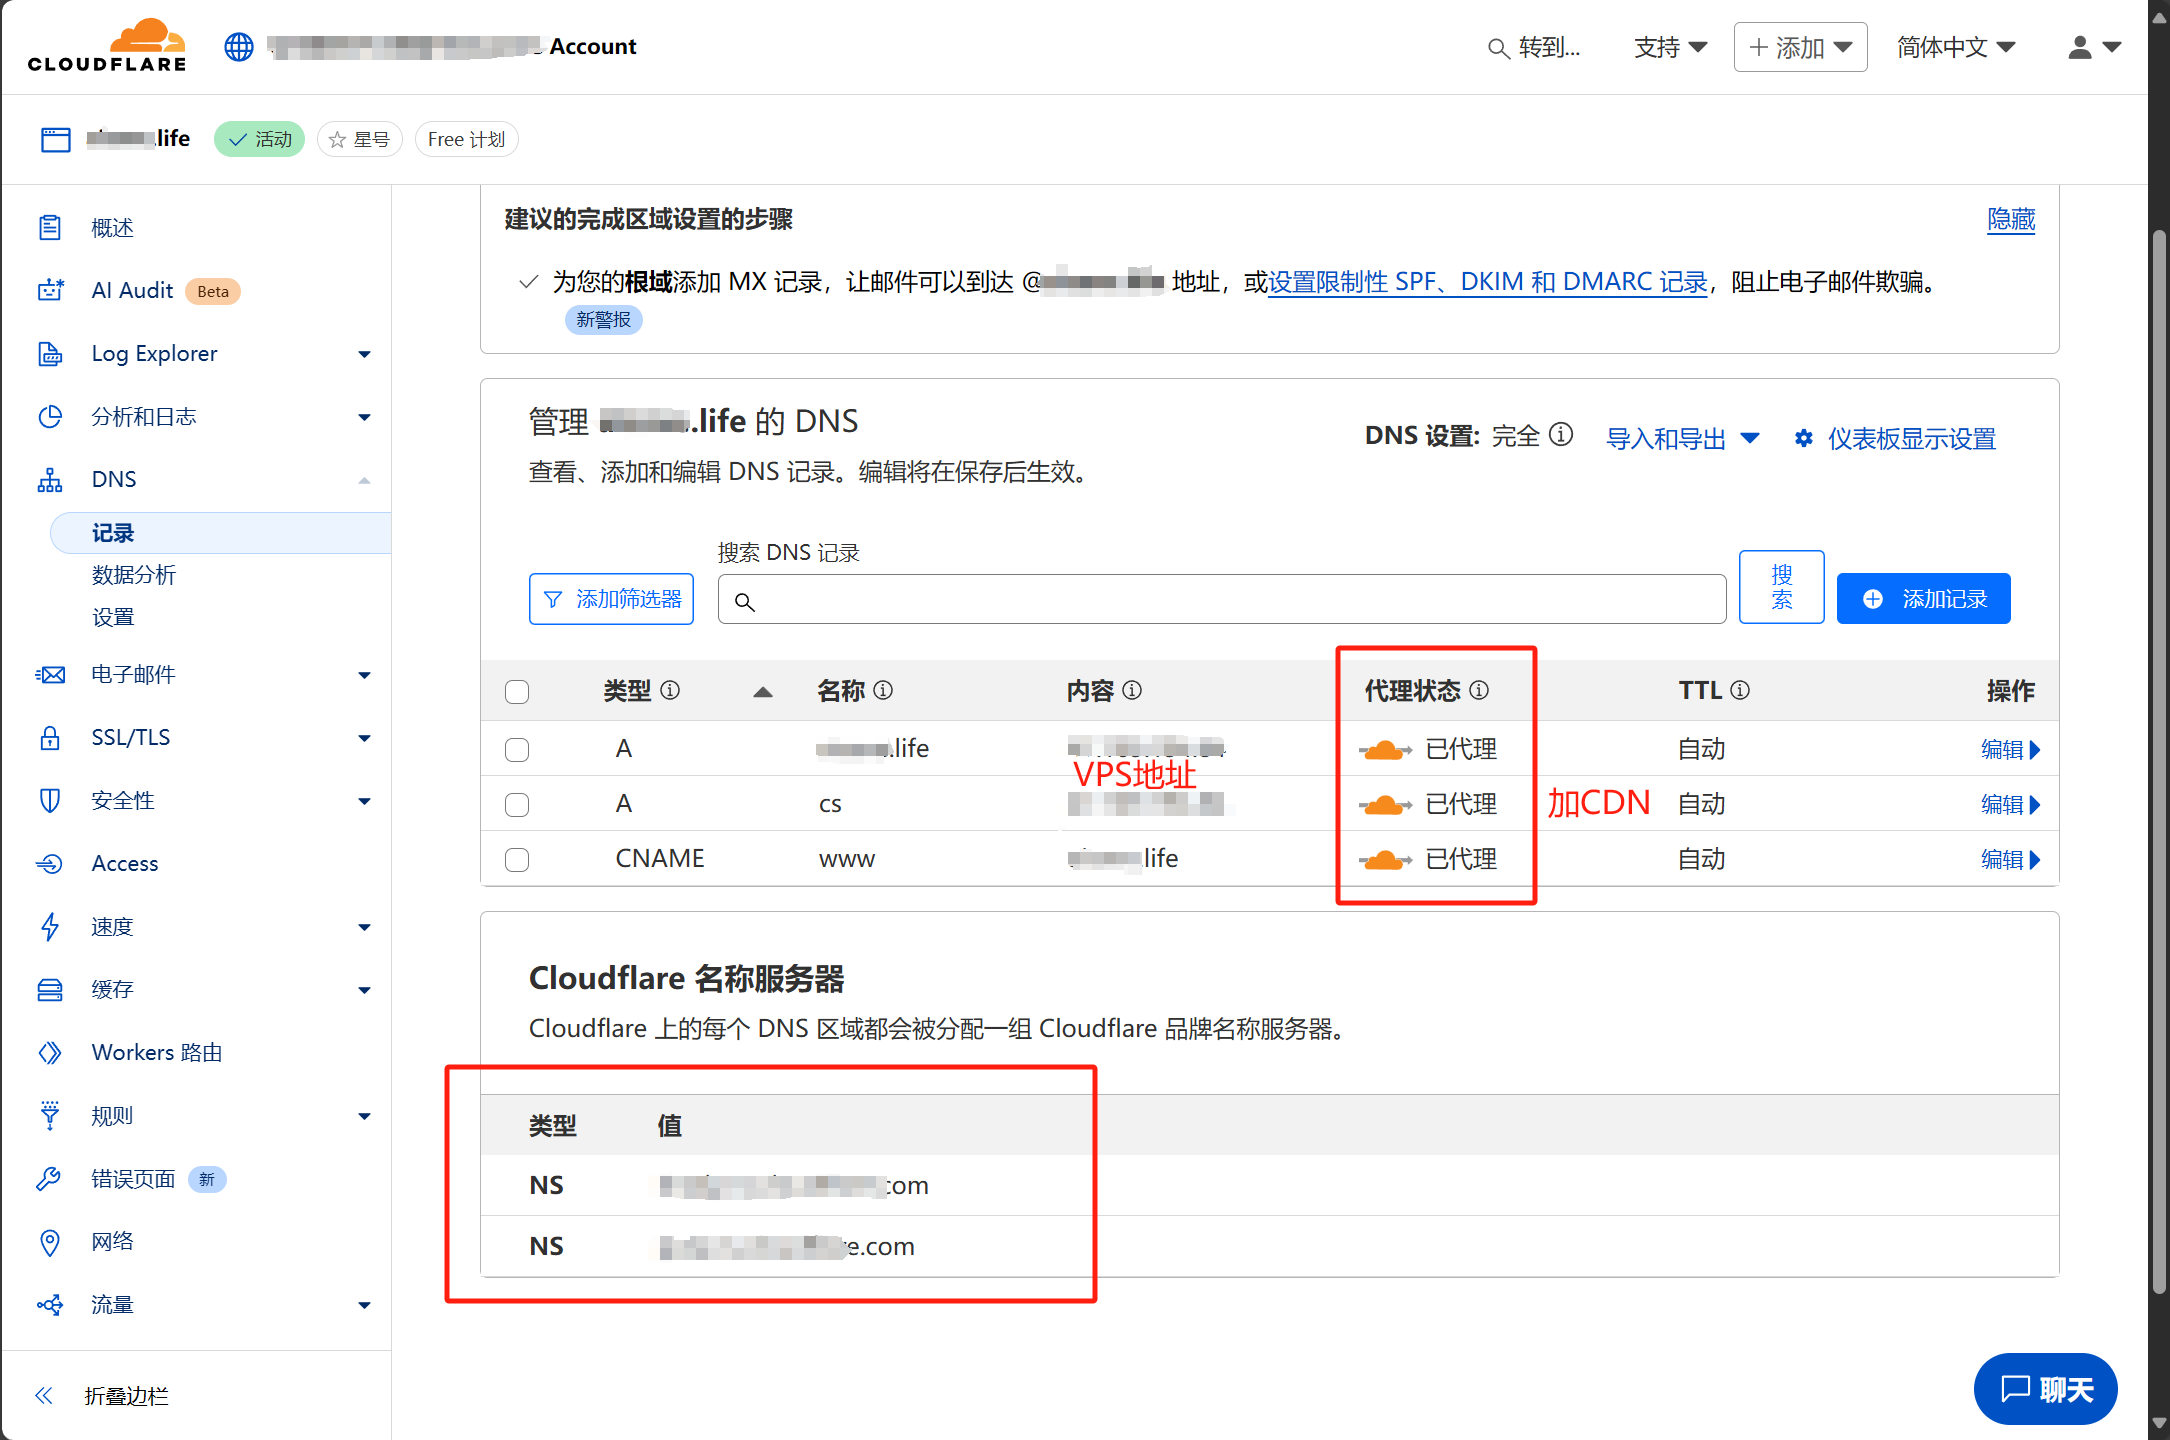Viewport: 2170px width, 1440px height.
Task: Expand the 分析和日志 section arrow
Action: pos(365,418)
